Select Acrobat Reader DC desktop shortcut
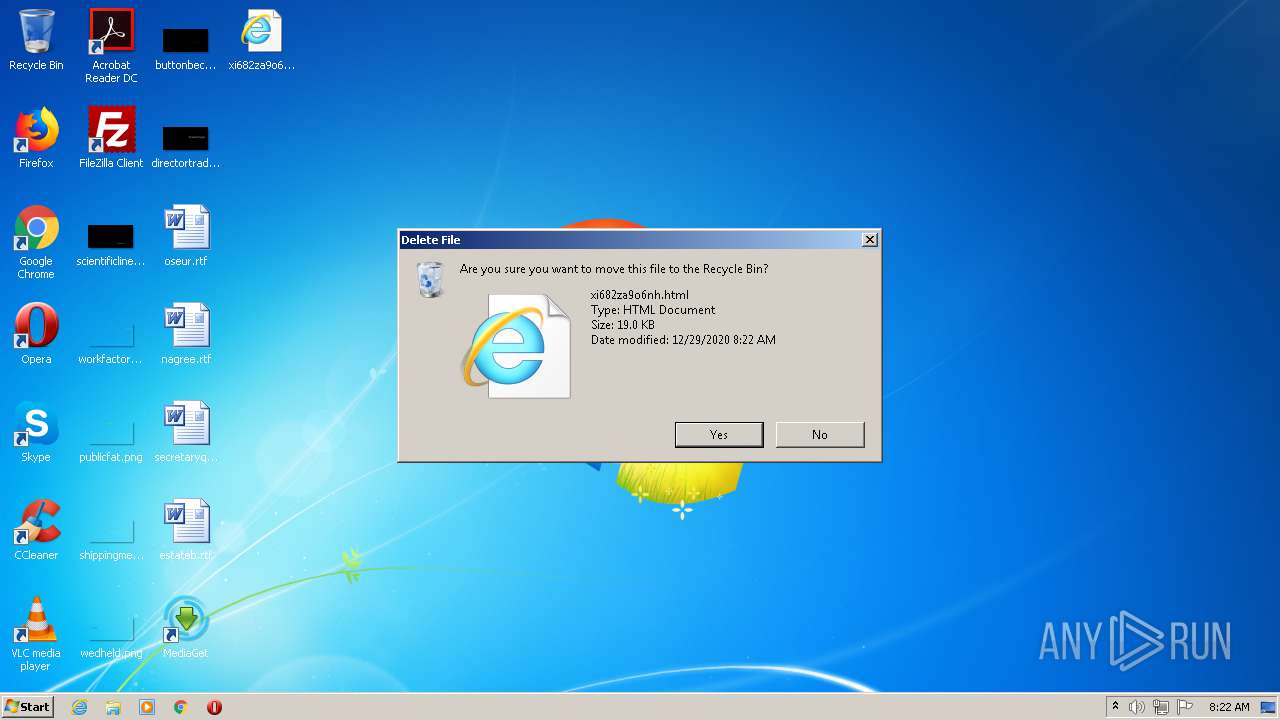This screenshot has width=1280, height=720. [111, 45]
